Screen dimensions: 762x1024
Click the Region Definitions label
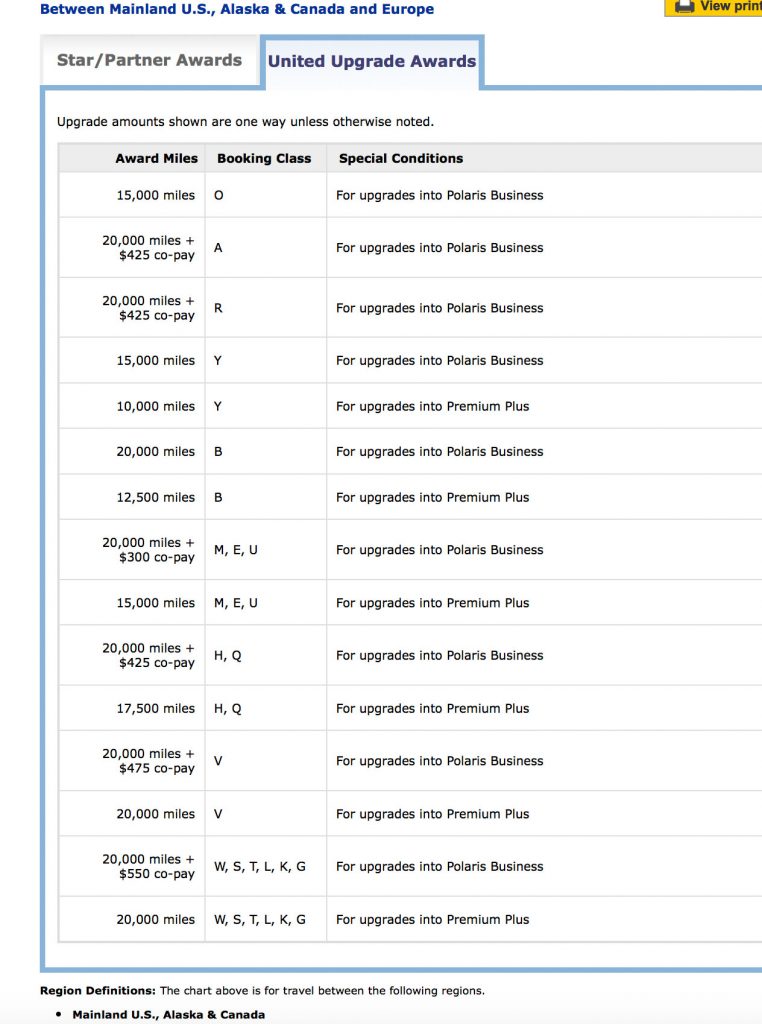[98, 991]
